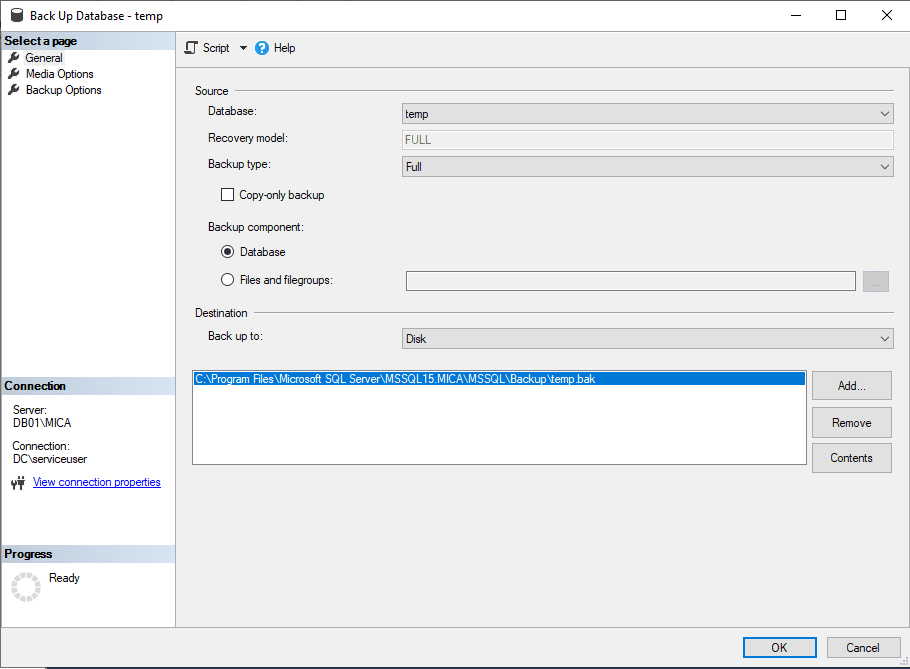Click the wrench icon beside Backup Options
The width and height of the screenshot is (910, 669).
[x=14, y=90]
